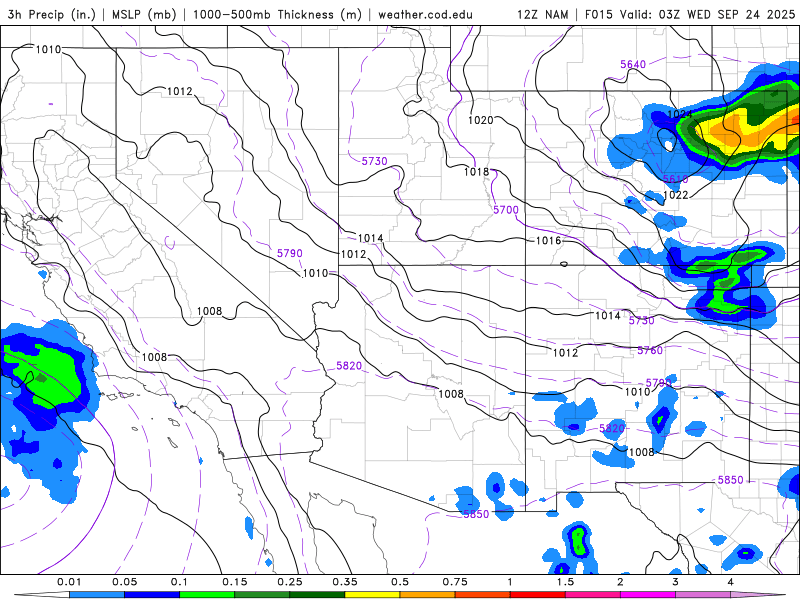The height and width of the screenshot is (600, 800).
Task: Click the legend value label '2'
Action: 620,582
